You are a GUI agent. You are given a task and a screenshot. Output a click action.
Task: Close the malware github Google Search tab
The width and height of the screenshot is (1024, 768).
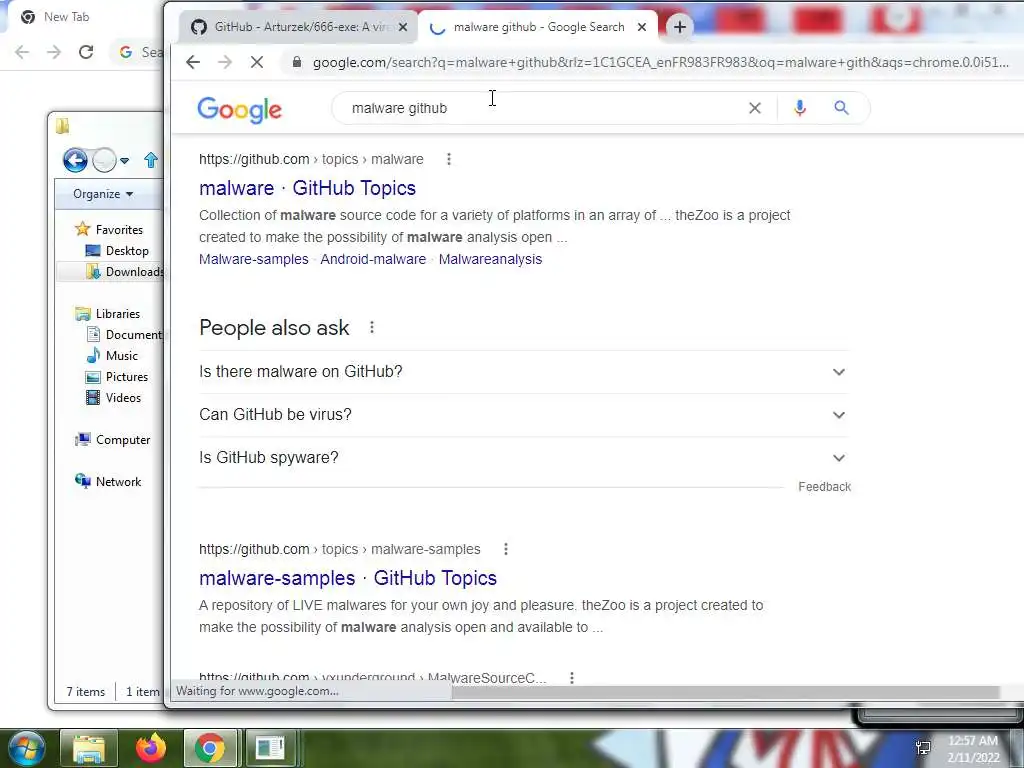(x=642, y=27)
